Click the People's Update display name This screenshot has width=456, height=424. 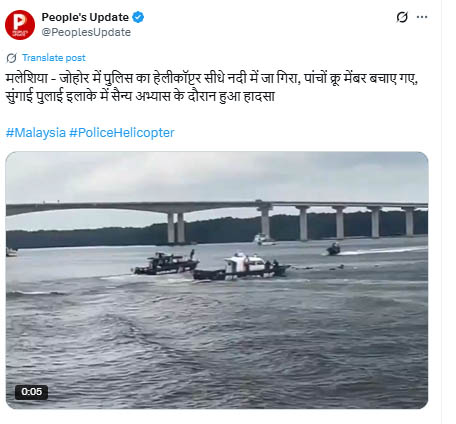(x=85, y=17)
